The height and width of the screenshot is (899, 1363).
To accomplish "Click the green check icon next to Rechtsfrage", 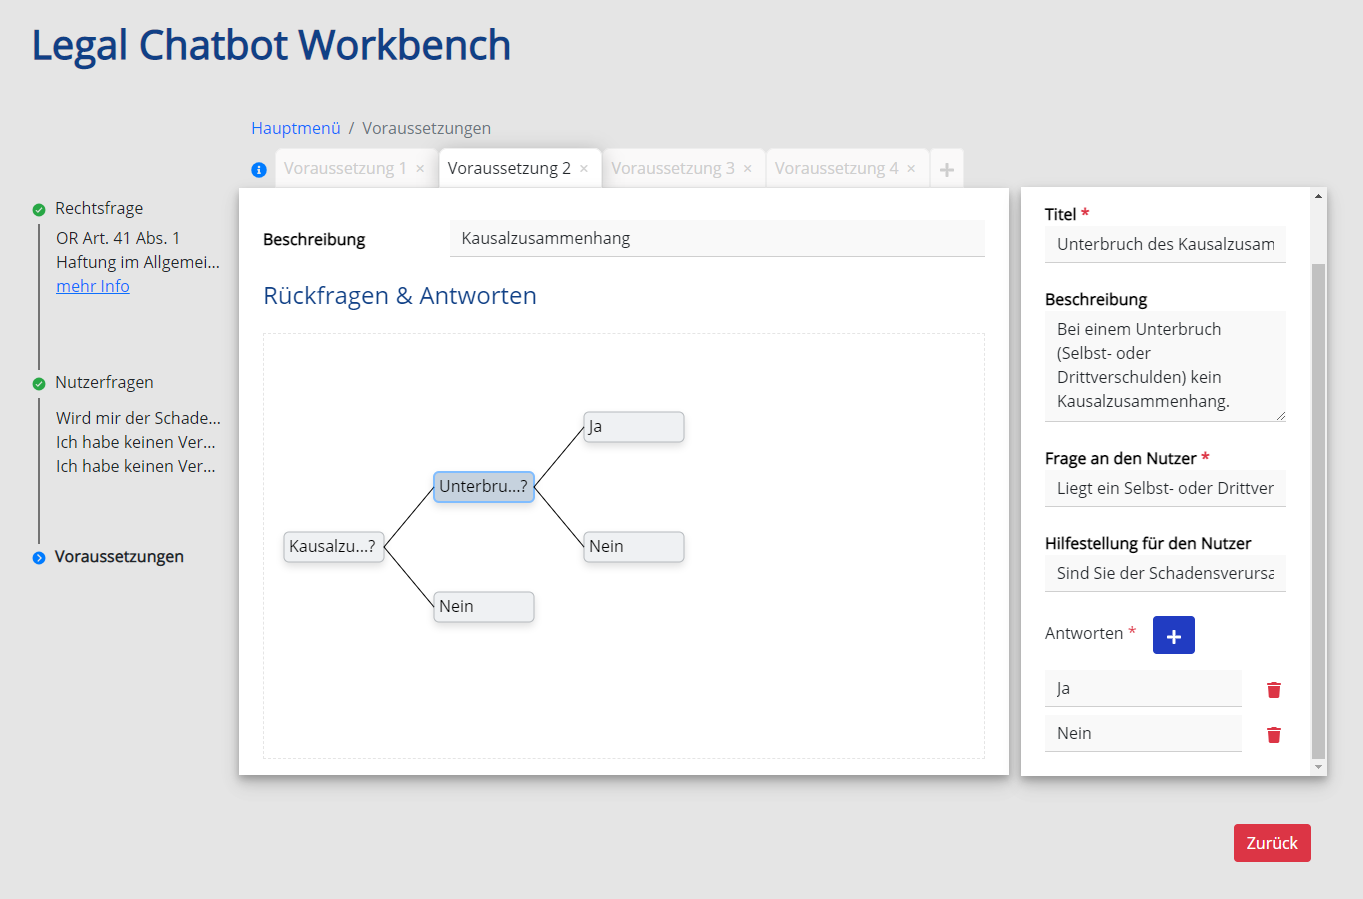I will pyautogui.click(x=39, y=210).
